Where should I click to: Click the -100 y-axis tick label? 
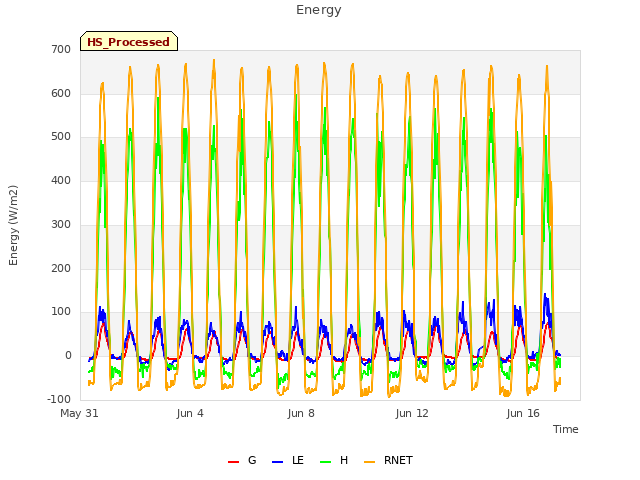[x=59, y=399]
